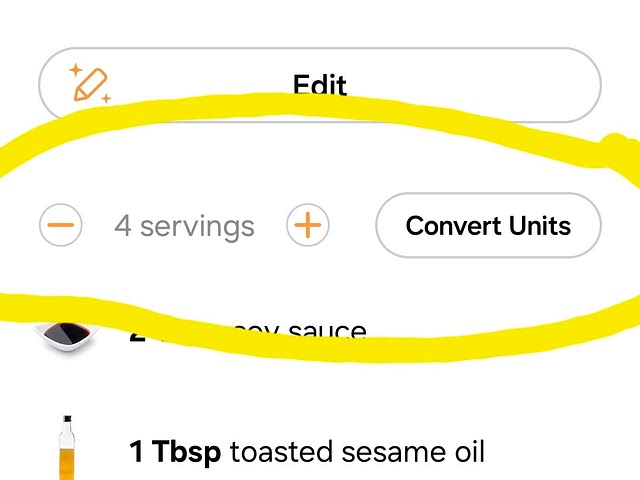
Task: Click the orange circled minus button
Action: pyautogui.click(x=61, y=226)
